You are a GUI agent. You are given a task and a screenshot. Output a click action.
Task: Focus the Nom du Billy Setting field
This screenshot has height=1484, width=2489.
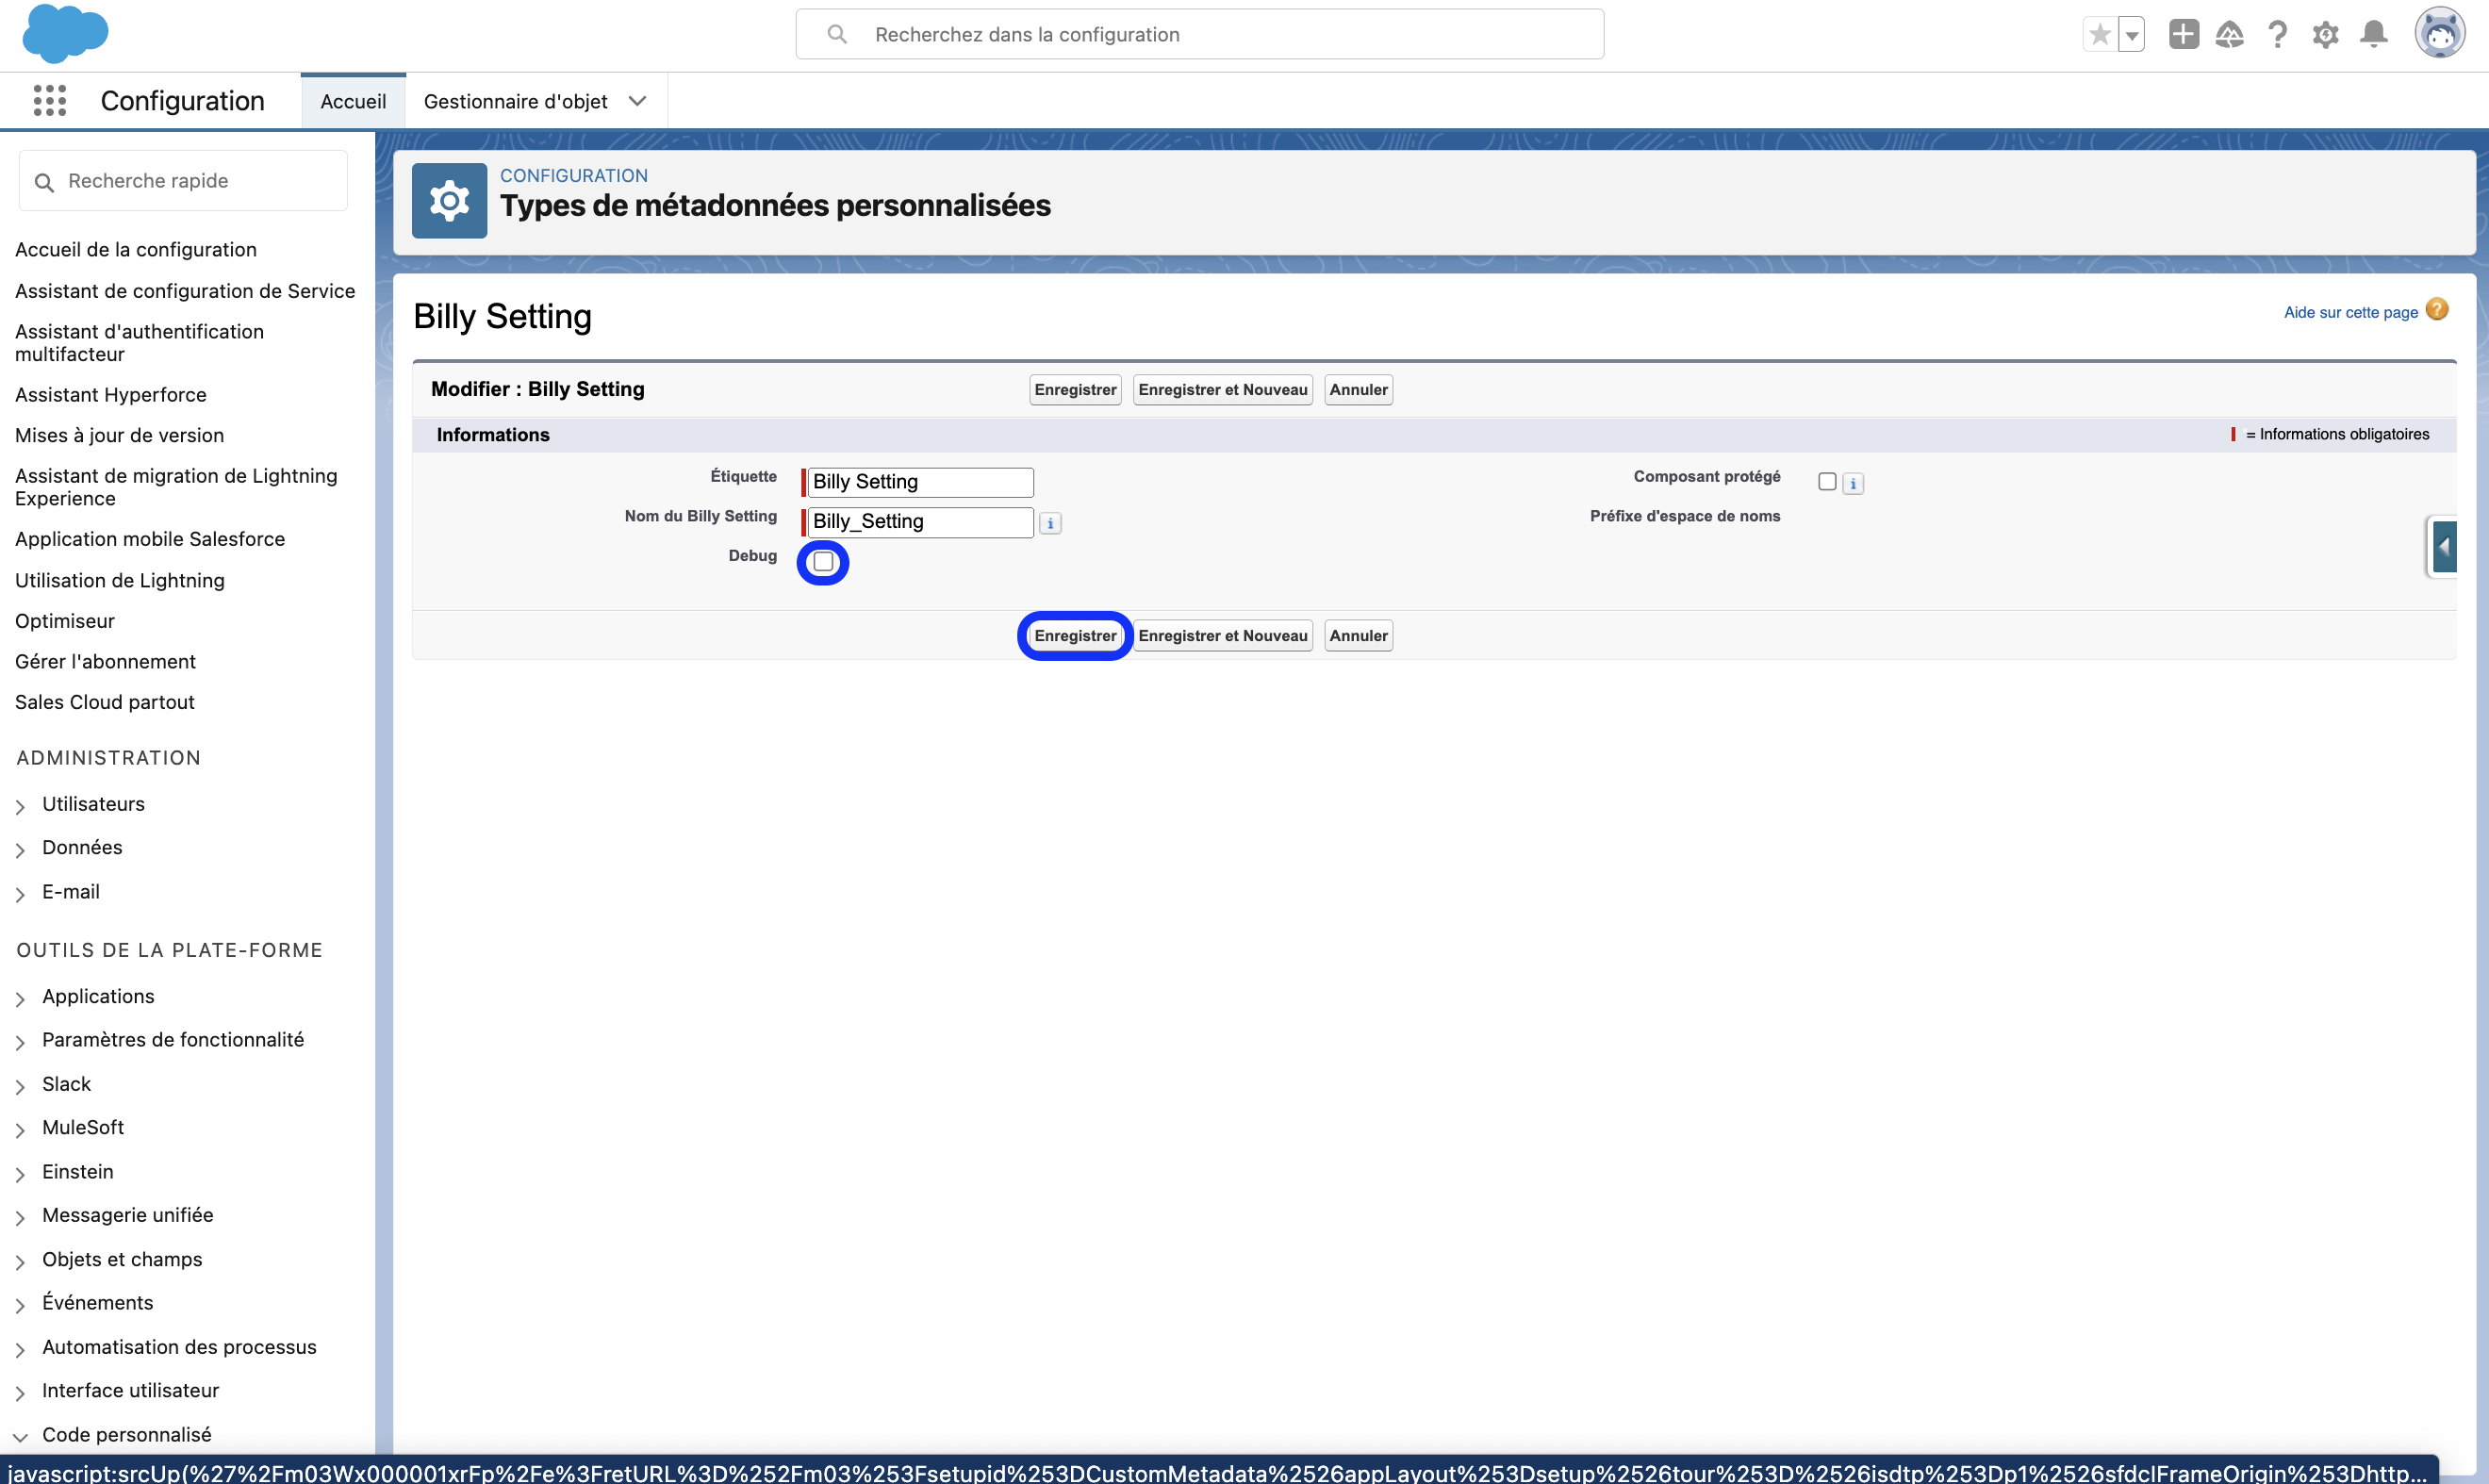pyautogui.click(x=920, y=522)
